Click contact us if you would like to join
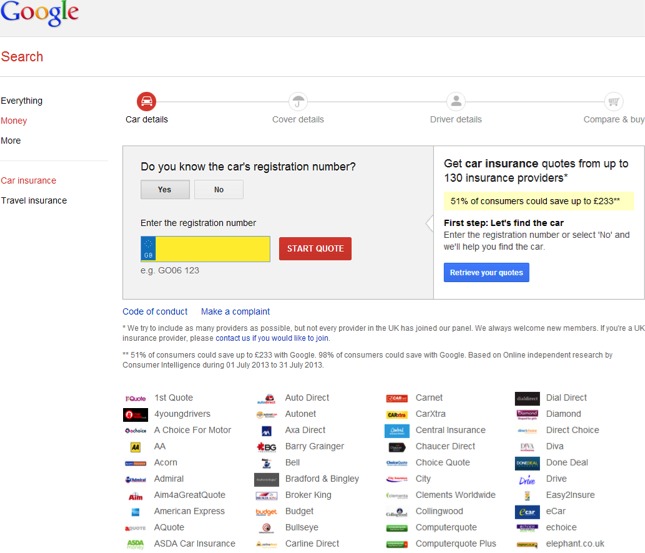Image resolution: width=645 pixels, height=553 pixels. point(272,338)
